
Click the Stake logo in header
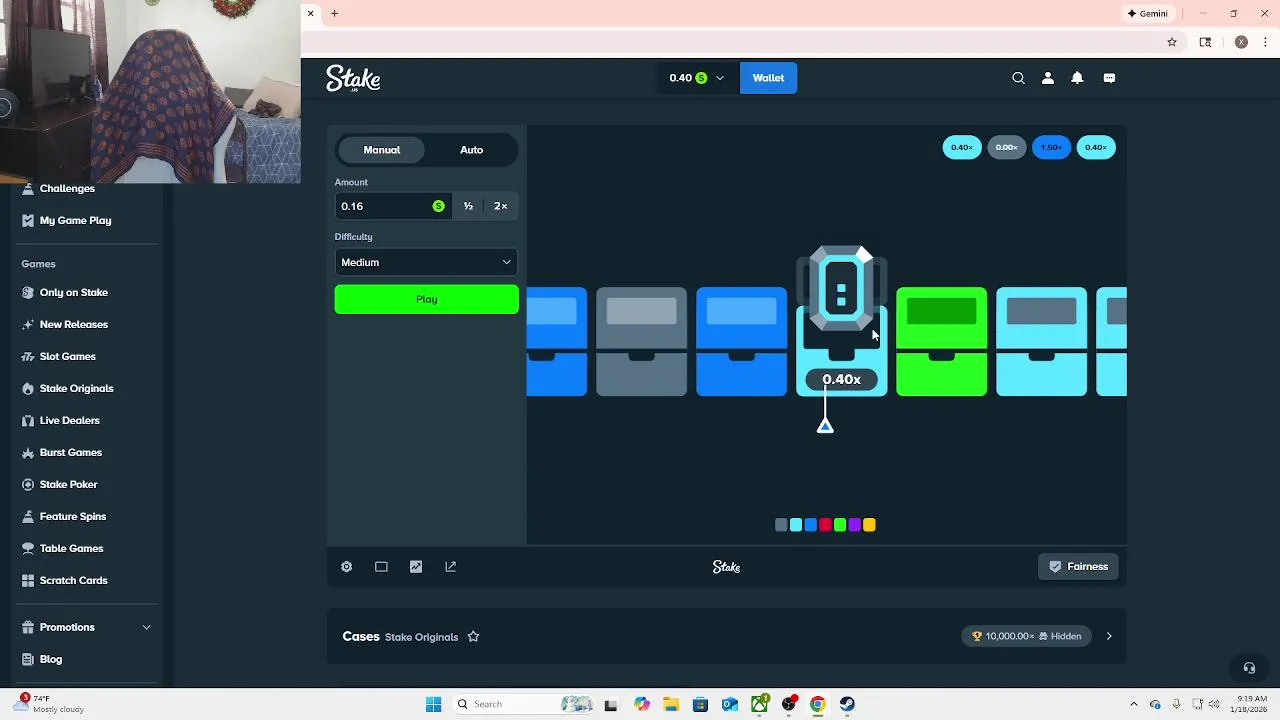[353, 78]
